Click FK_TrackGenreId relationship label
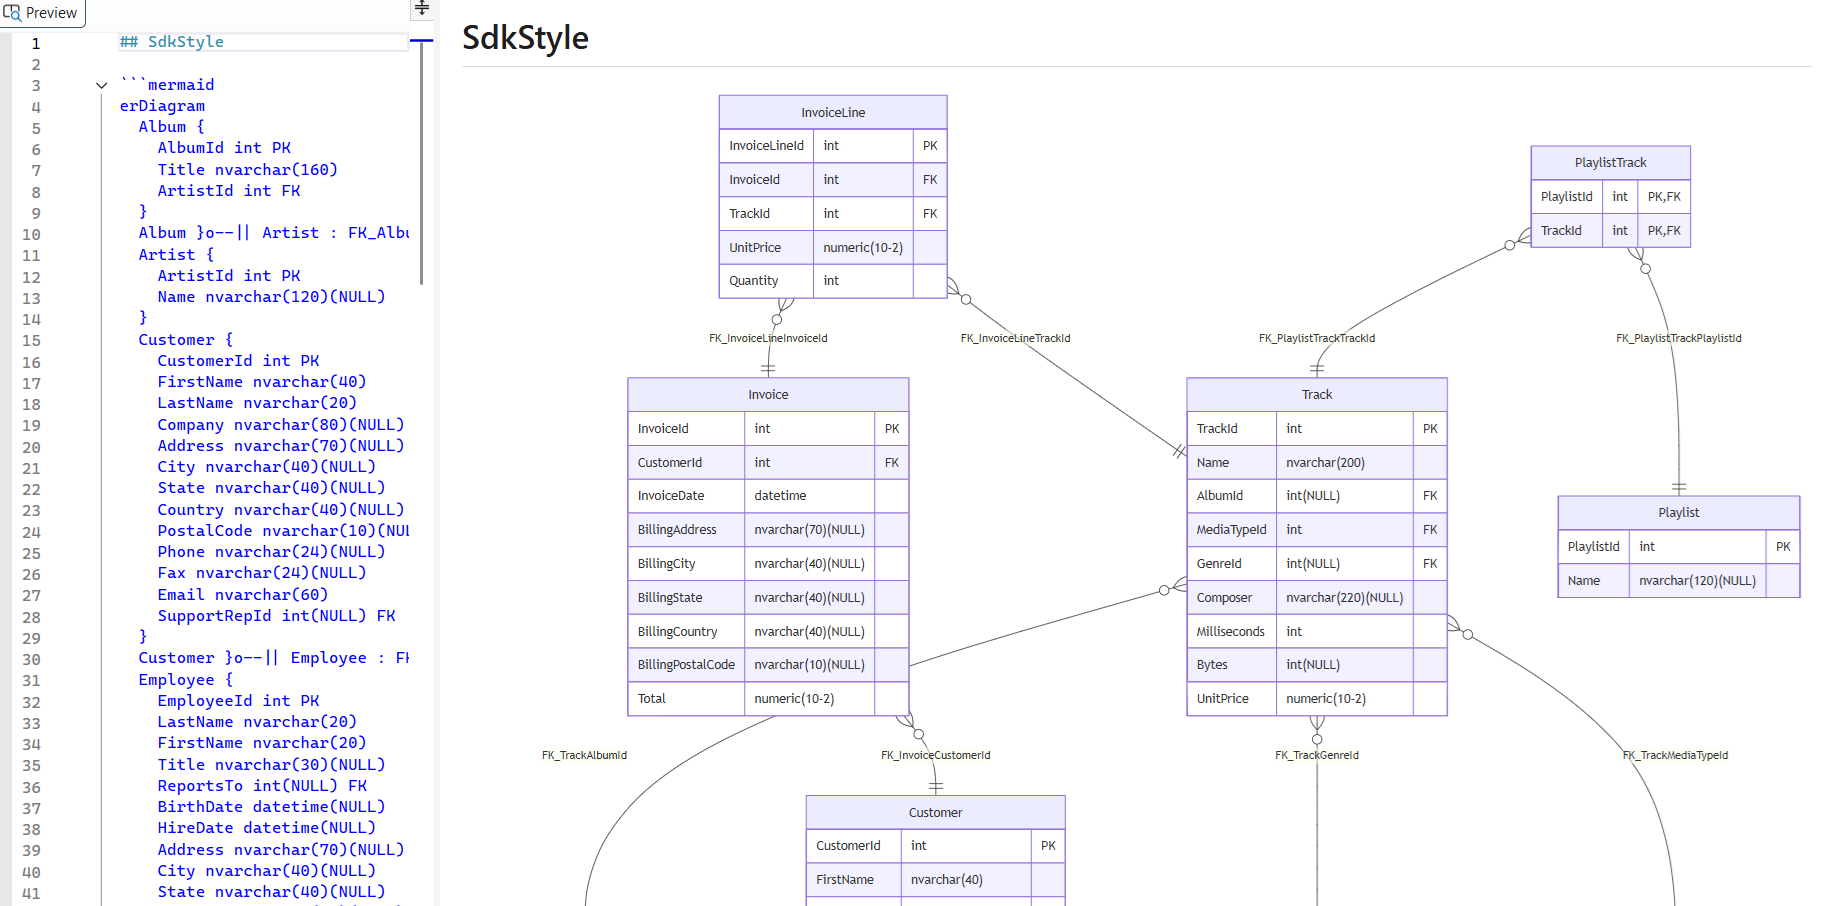Viewport: 1829px width, 906px height. click(x=1316, y=755)
